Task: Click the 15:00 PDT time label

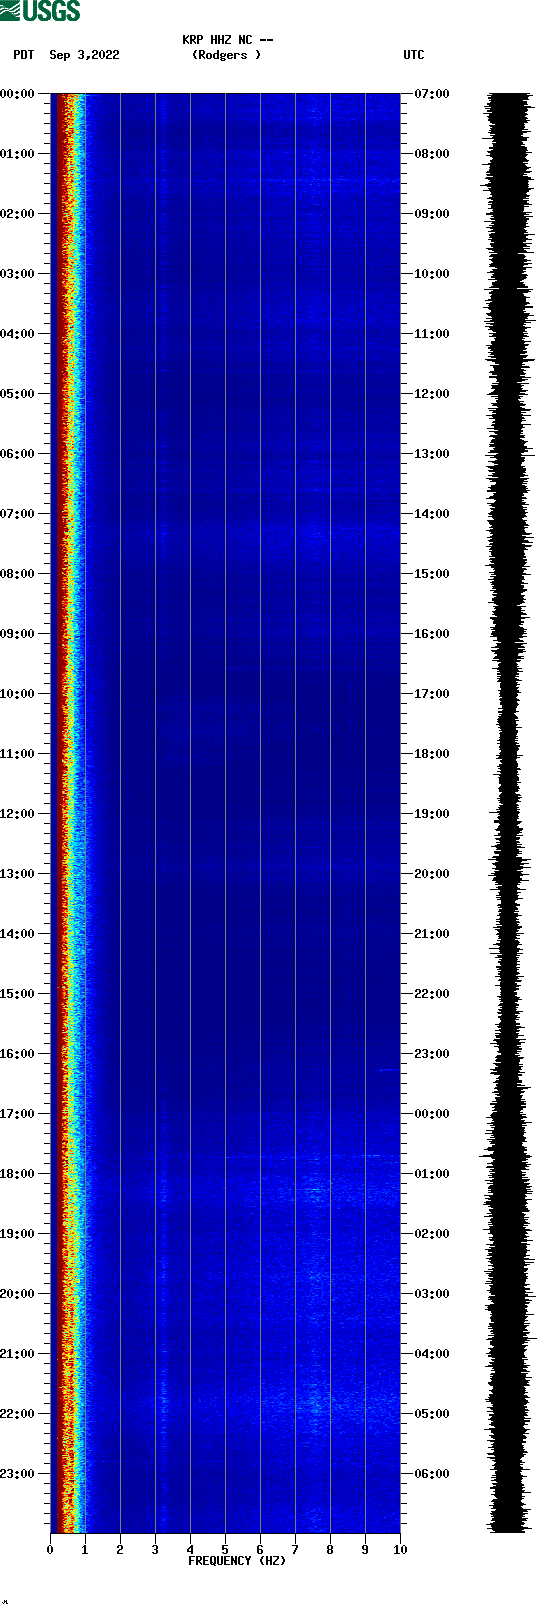Action: tap(18, 994)
